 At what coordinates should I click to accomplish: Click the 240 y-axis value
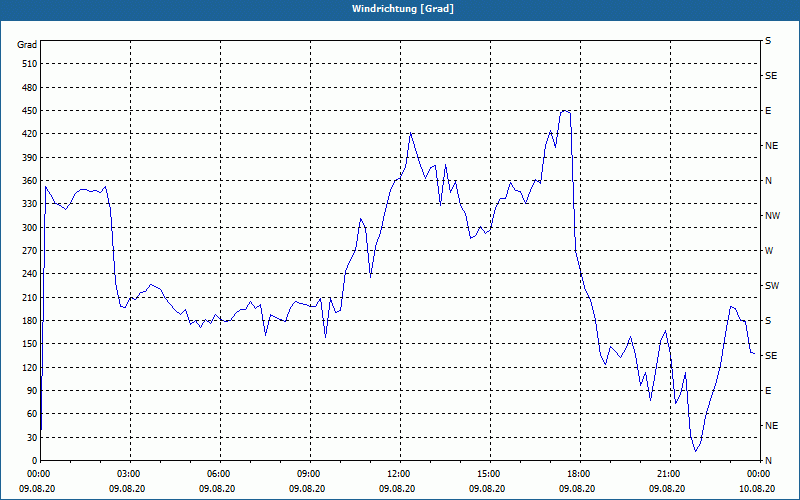click(30, 273)
